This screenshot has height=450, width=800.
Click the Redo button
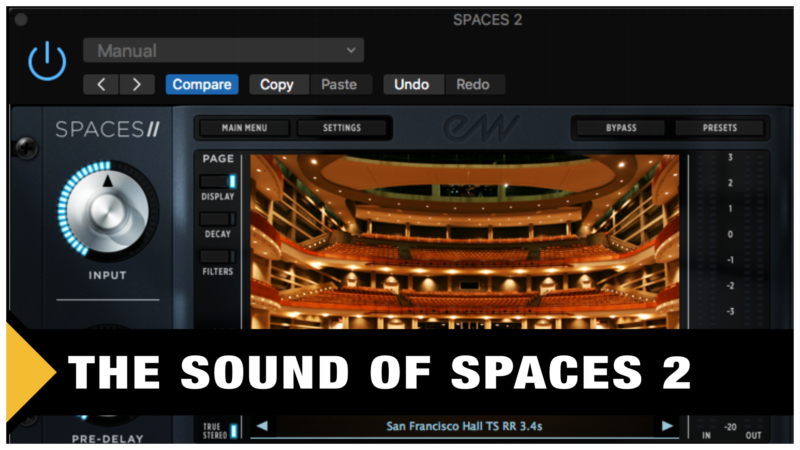coord(473,84)
